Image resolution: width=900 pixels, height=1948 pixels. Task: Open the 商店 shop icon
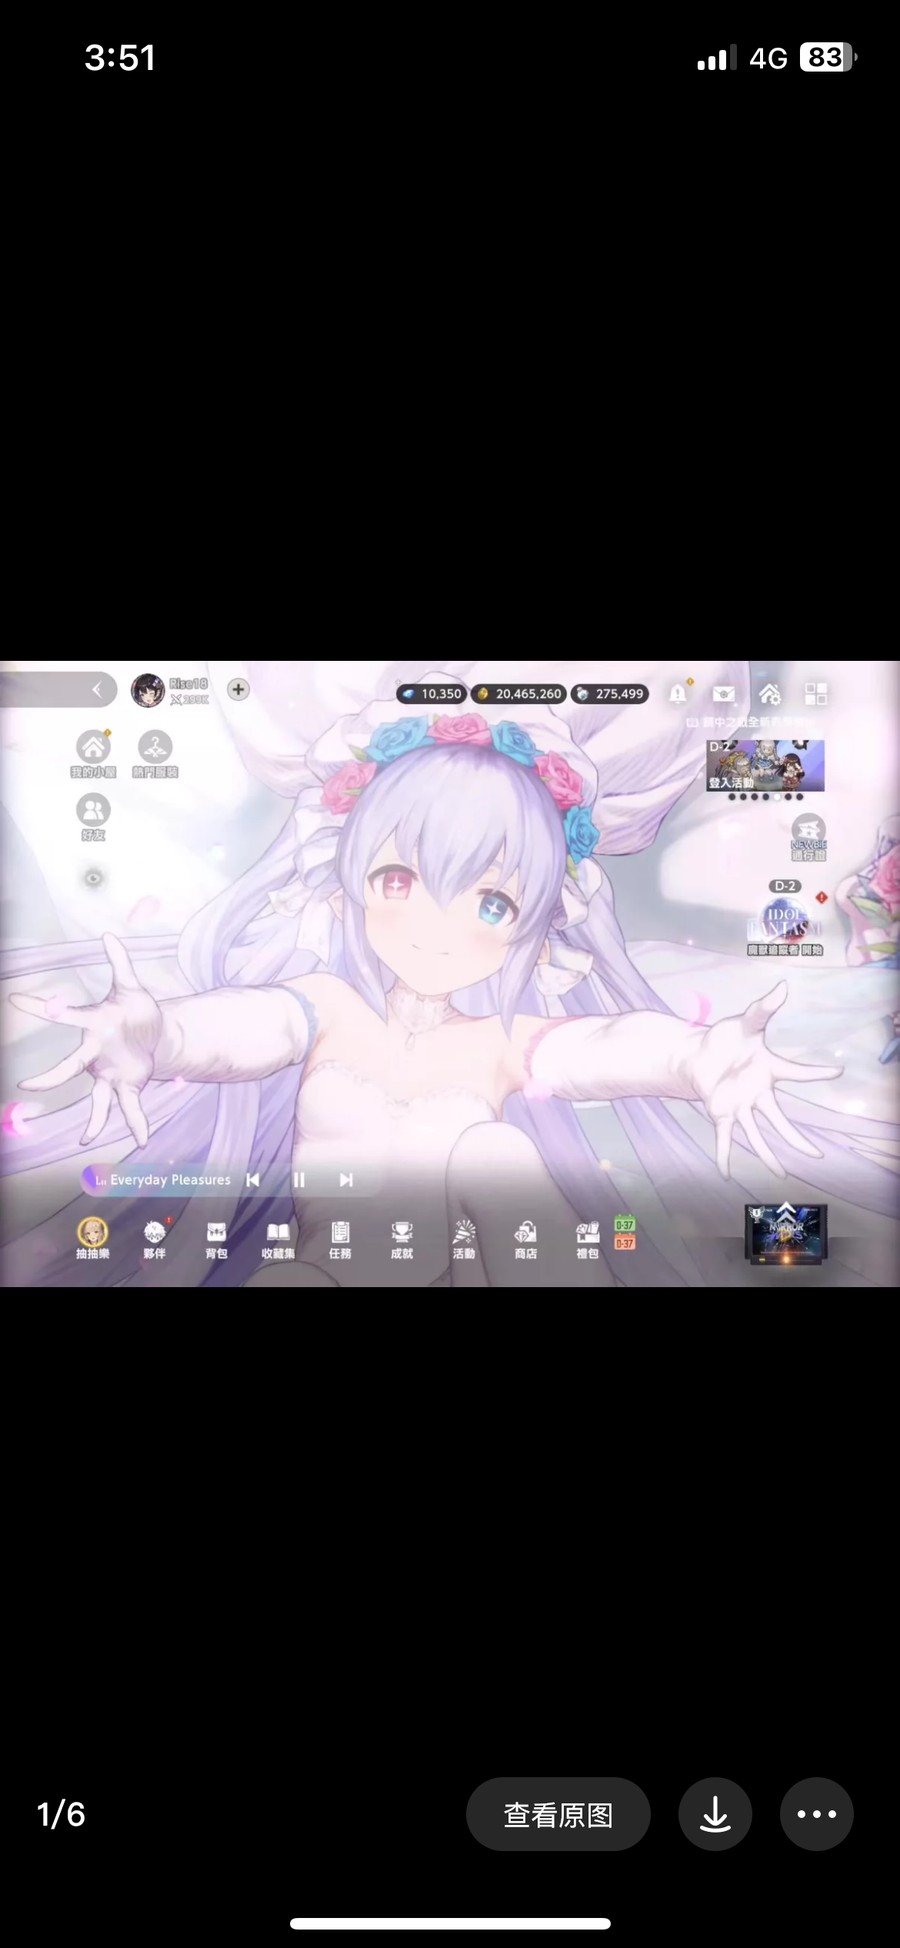[x=526, y=1238]
